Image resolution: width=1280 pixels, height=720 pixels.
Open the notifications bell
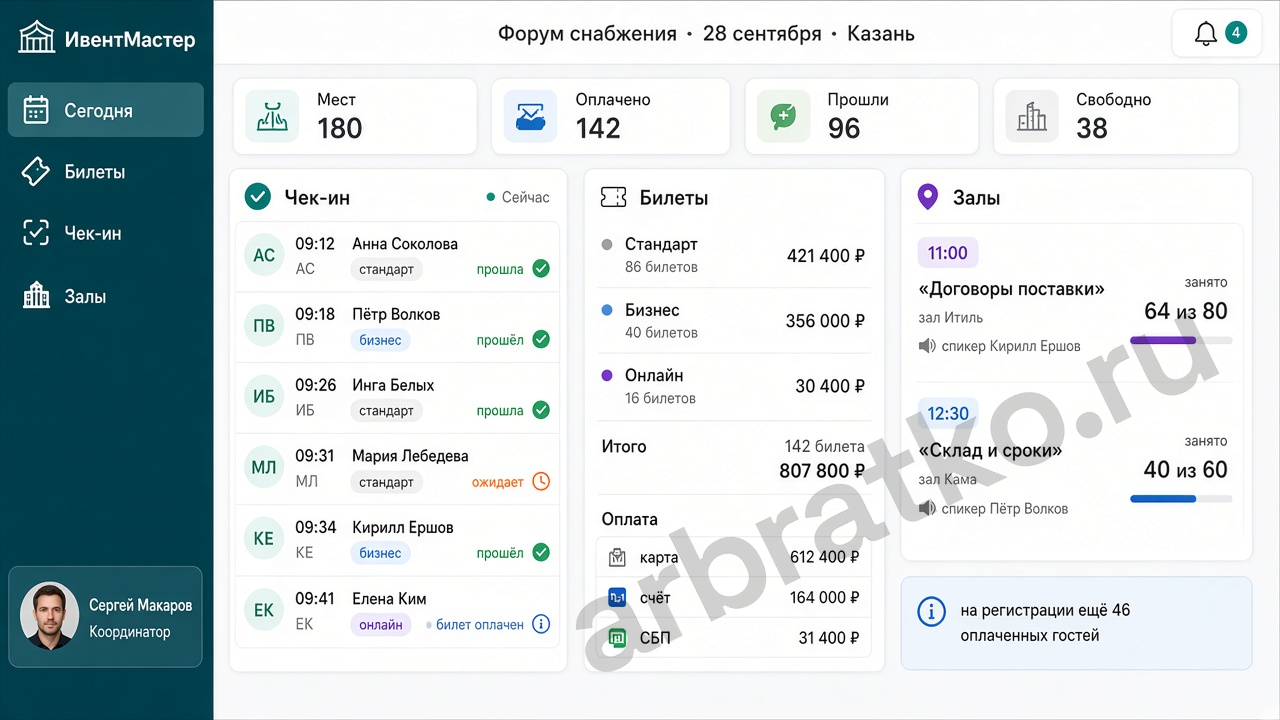[1205, 34]
